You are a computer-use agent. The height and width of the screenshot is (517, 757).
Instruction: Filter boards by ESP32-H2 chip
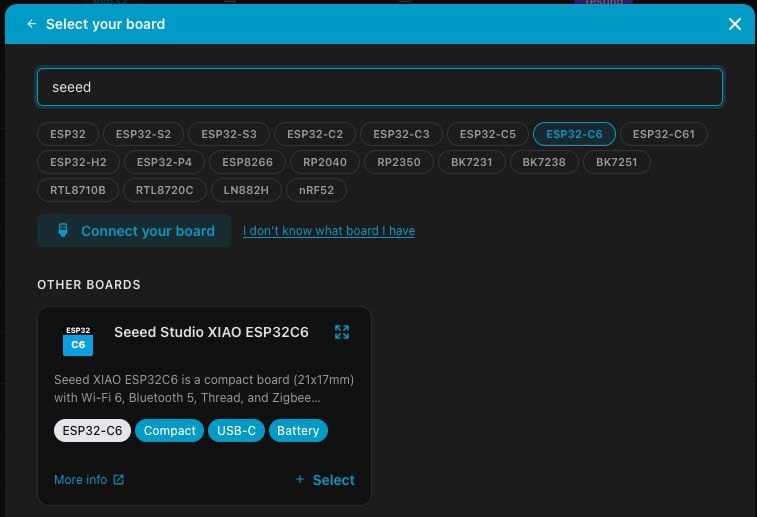tap(78, 162)
